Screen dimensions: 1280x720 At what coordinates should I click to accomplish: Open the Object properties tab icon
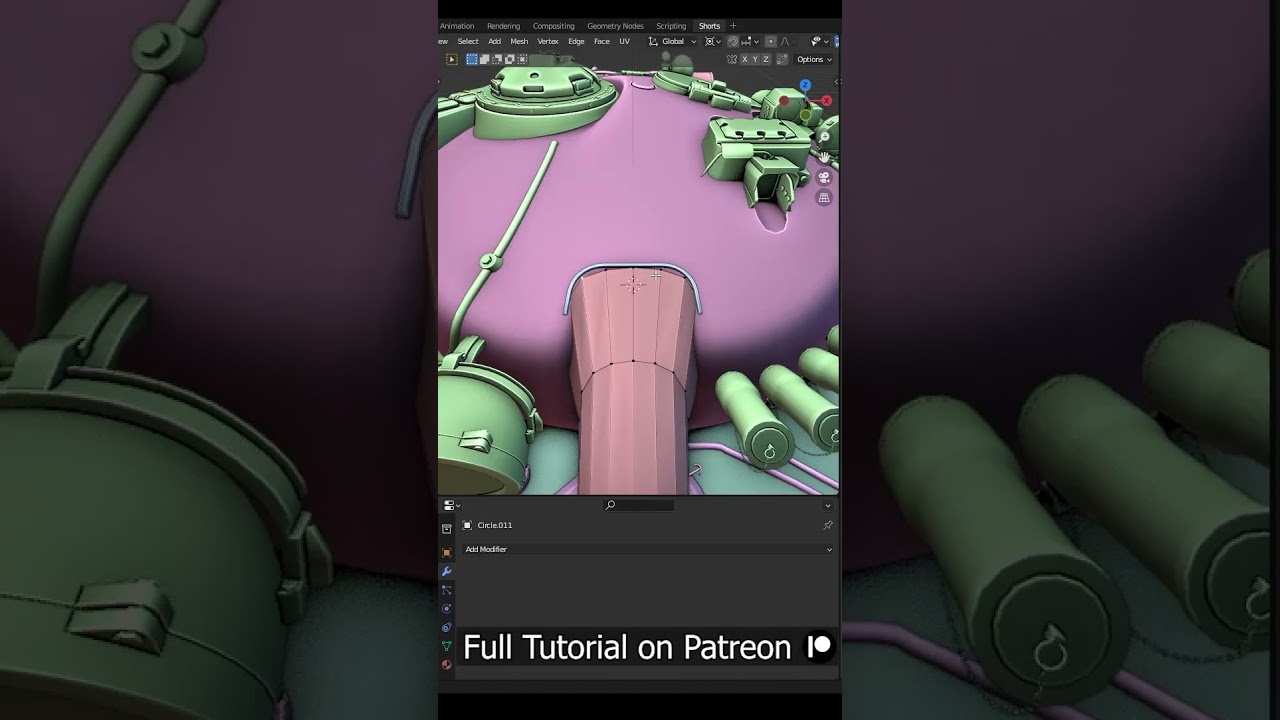(x=447, y=552)
